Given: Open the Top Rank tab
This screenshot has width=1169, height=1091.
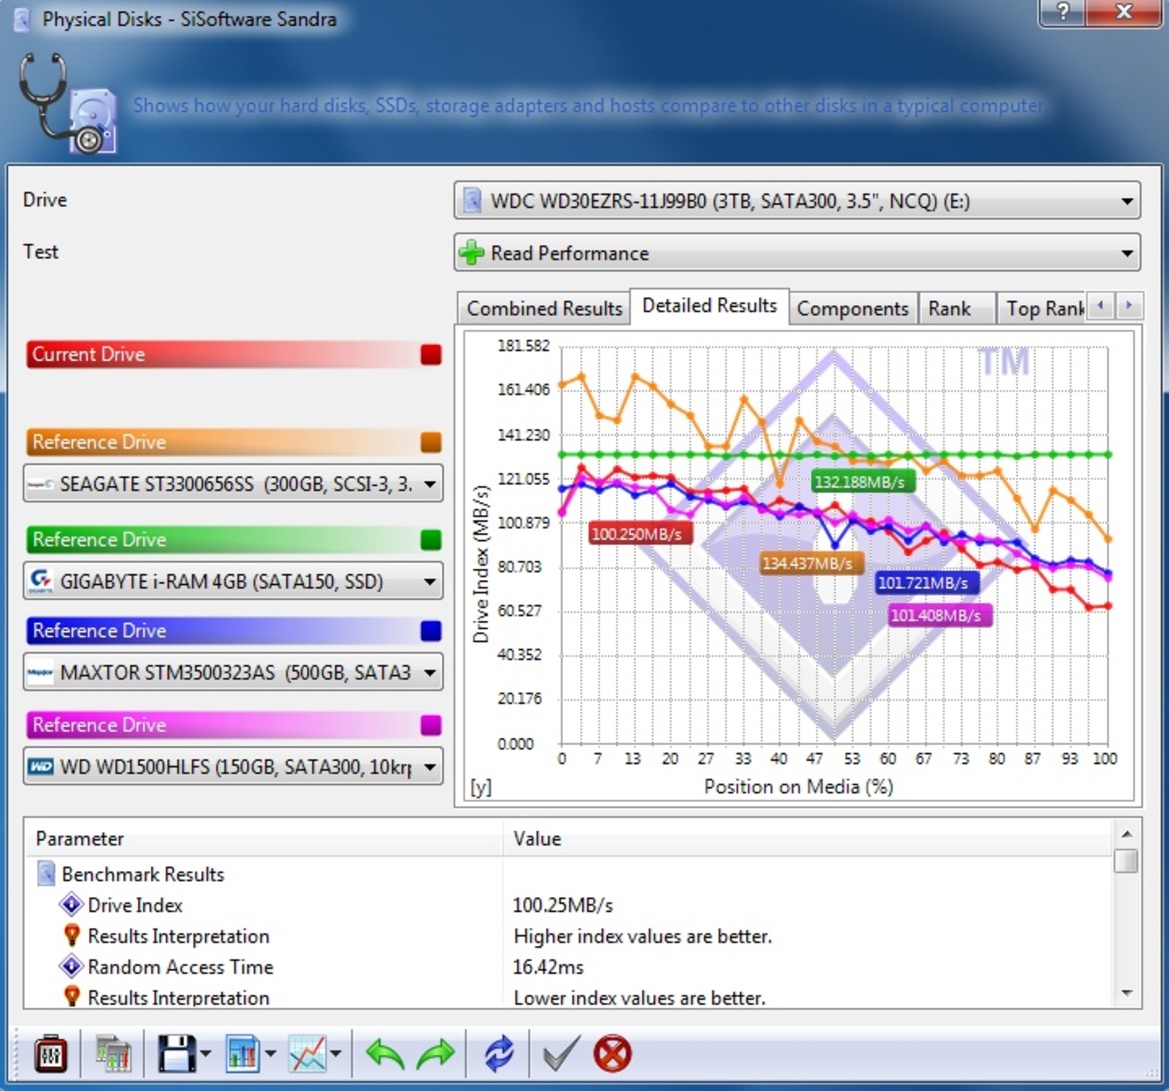Looking at the screenshot, I should (x=1042, y=308).
